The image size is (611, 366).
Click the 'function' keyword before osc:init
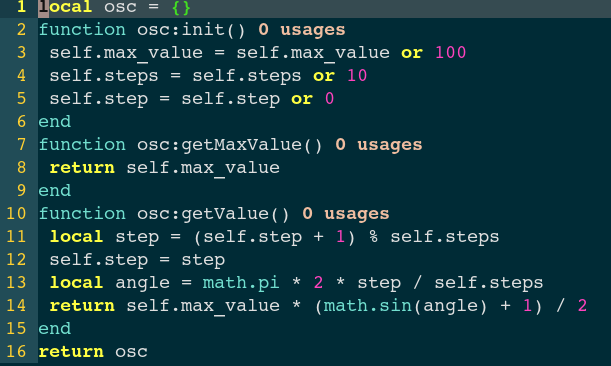(x=82, y=30)
